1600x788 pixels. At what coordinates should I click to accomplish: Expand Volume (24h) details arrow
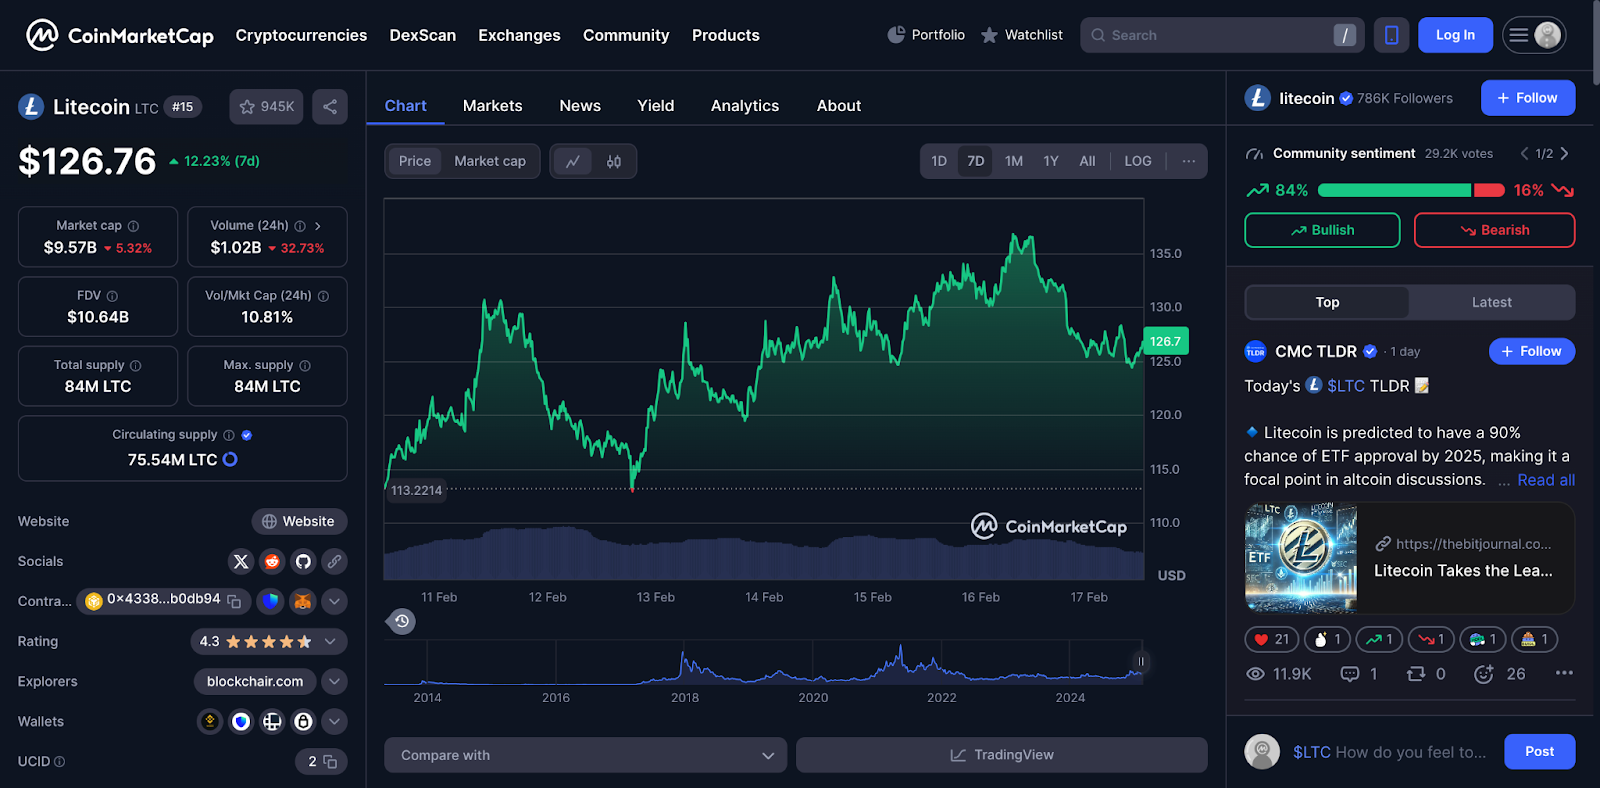pyautogui.click(x=318, y=226)
